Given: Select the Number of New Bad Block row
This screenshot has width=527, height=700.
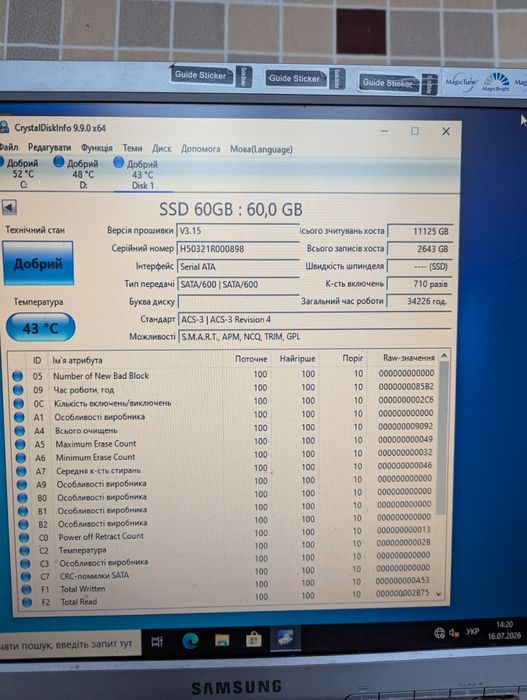Looking at the screenshot, I should [x=223, y=375].
